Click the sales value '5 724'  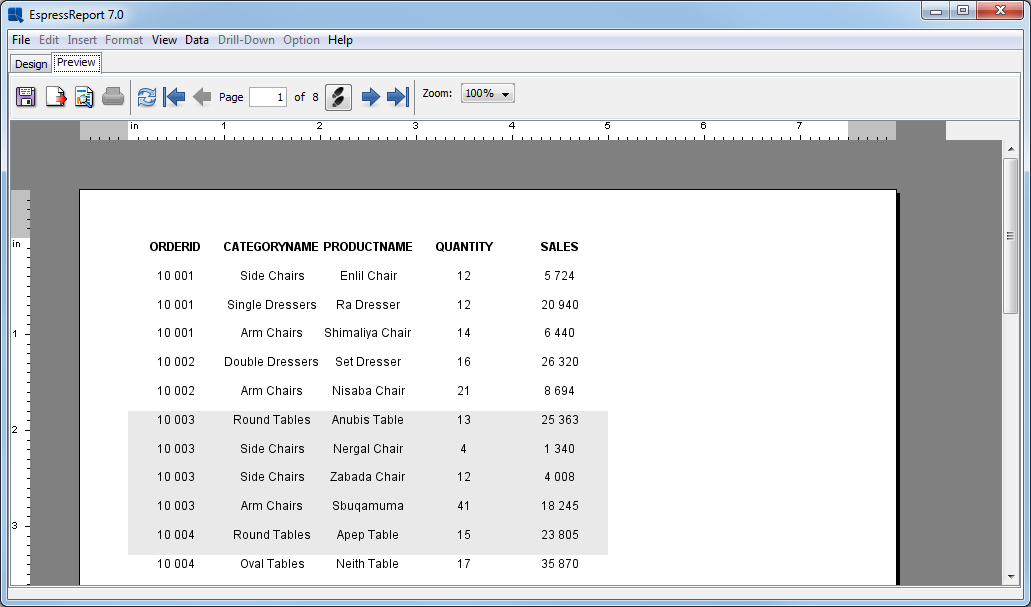(x=560, y=276)
